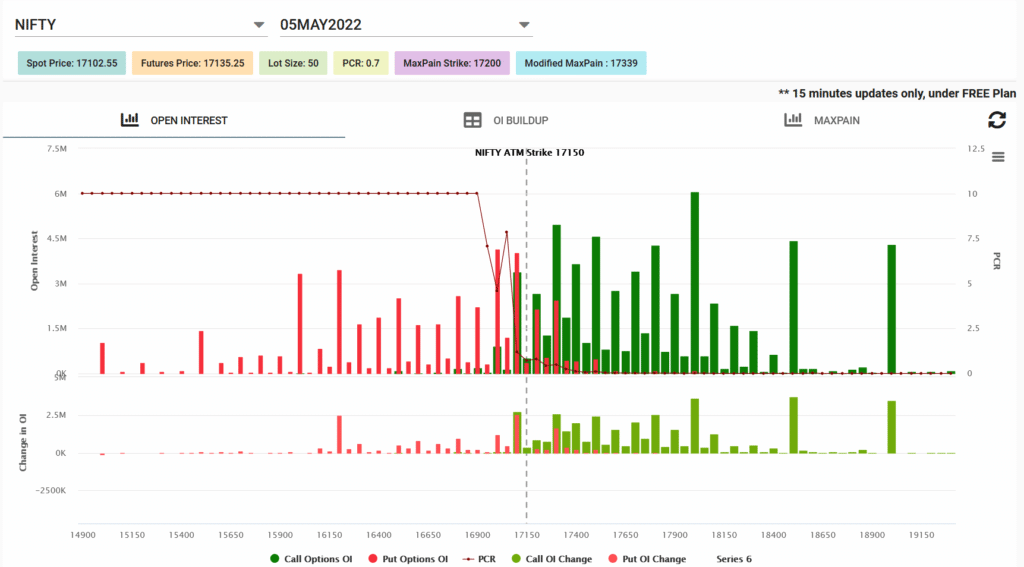Viewport: 1024px width, 567px height.
Task: Click the Open Interest bar chart icon
Action: pos(129,120)
